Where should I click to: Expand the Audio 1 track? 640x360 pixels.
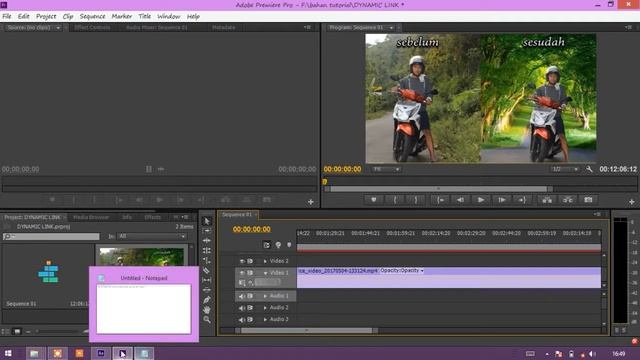tap(265, 296)
